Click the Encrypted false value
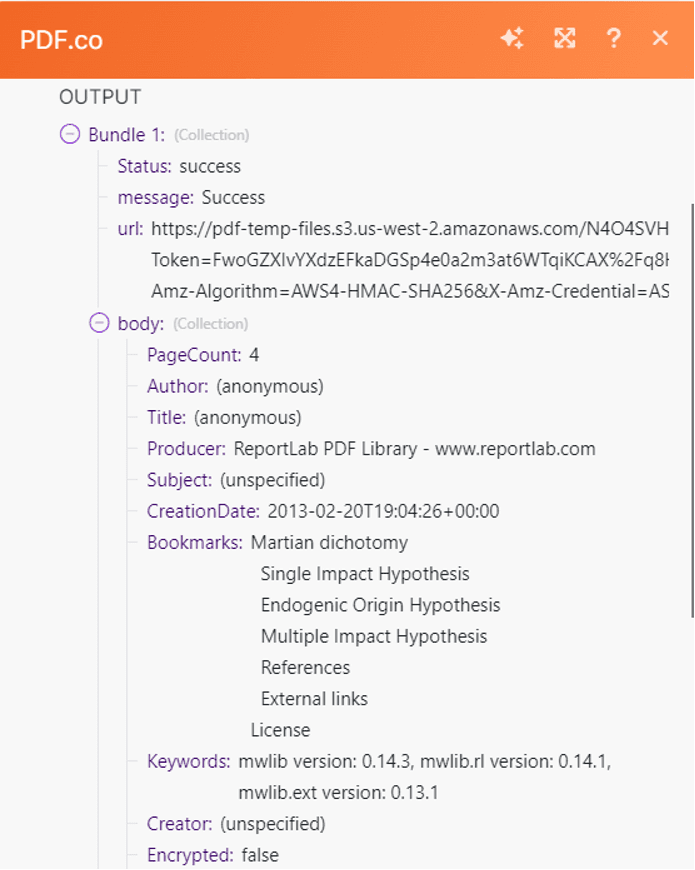Screen dimensions: 695x870 [260, 855]
